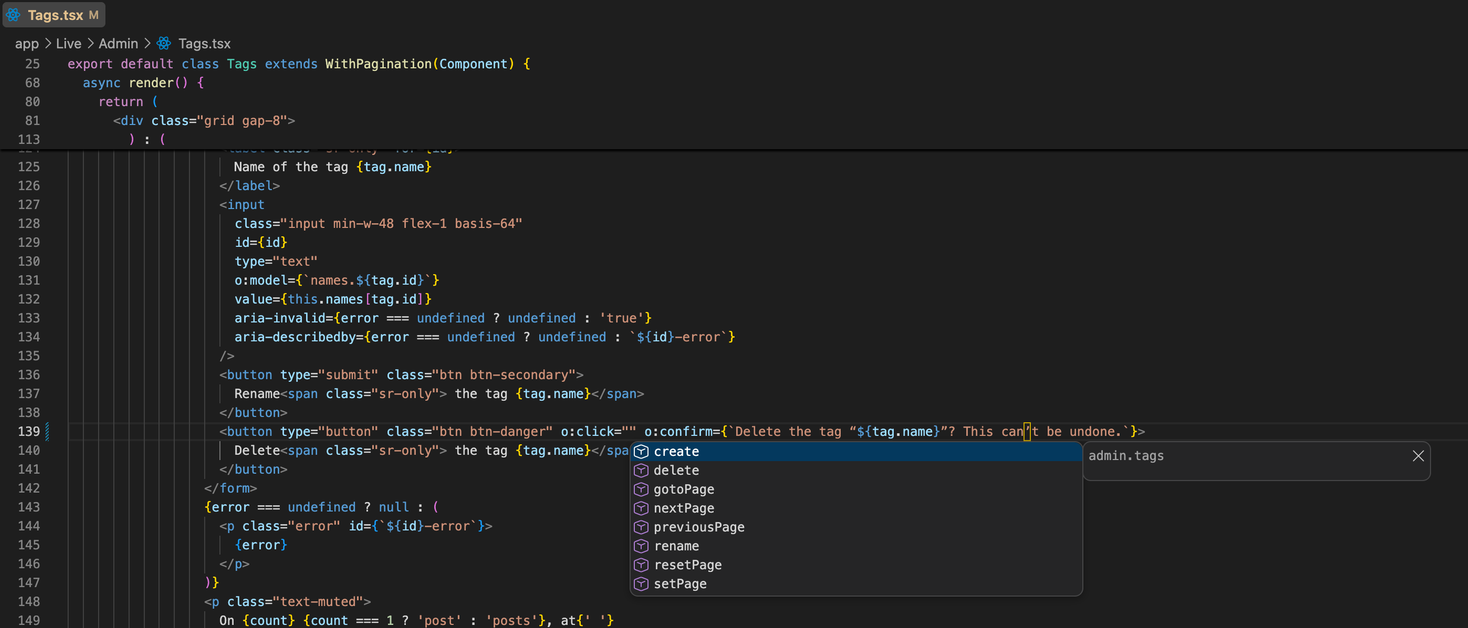The image size is (1468, 628).
Task: Click the closing </form> tag
Action: (x=230, y=490)
